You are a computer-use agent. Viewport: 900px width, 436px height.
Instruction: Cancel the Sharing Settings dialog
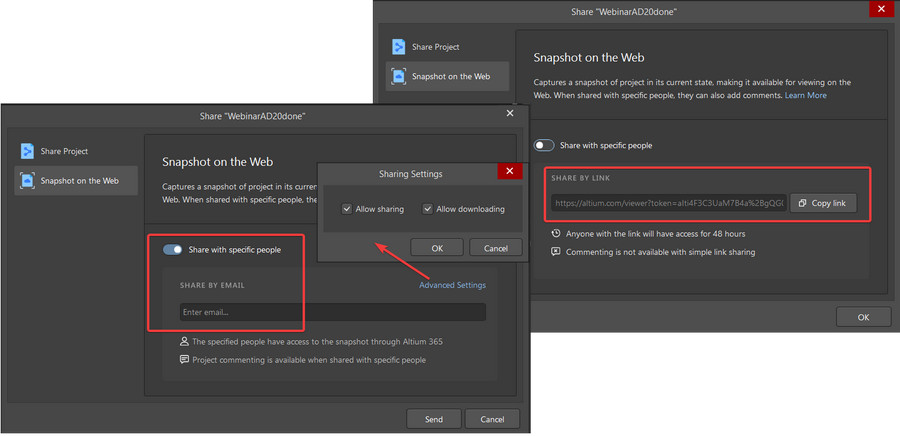[496, 248]
